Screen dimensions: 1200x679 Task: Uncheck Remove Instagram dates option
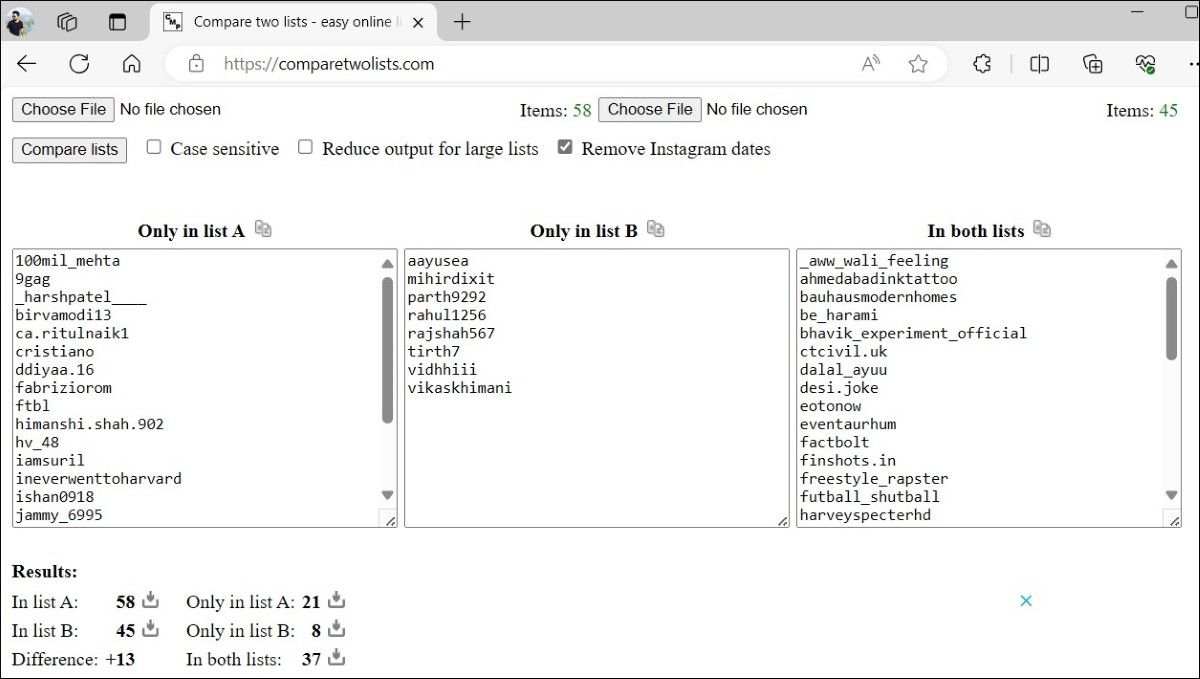(x=565, y=147)
